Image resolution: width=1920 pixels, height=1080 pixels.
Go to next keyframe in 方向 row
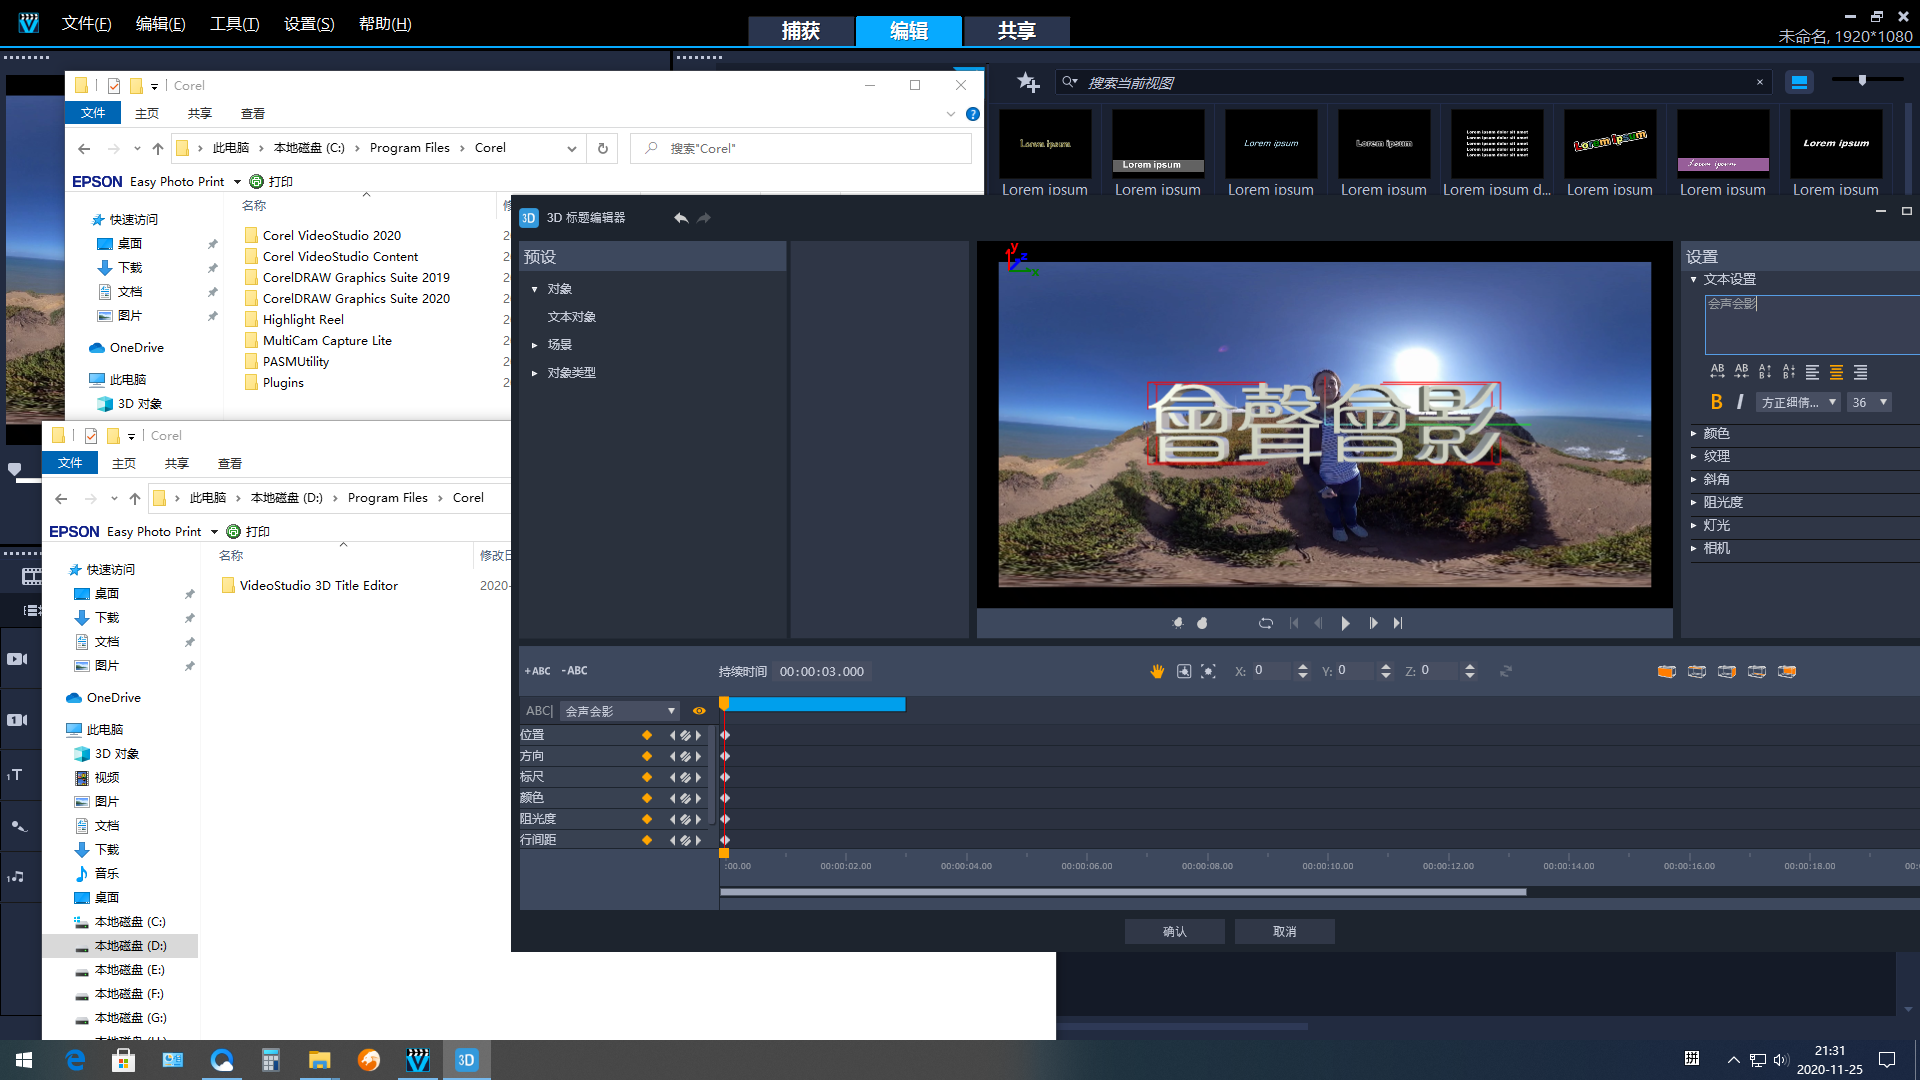pyautogui.click(x=698, y=756)
